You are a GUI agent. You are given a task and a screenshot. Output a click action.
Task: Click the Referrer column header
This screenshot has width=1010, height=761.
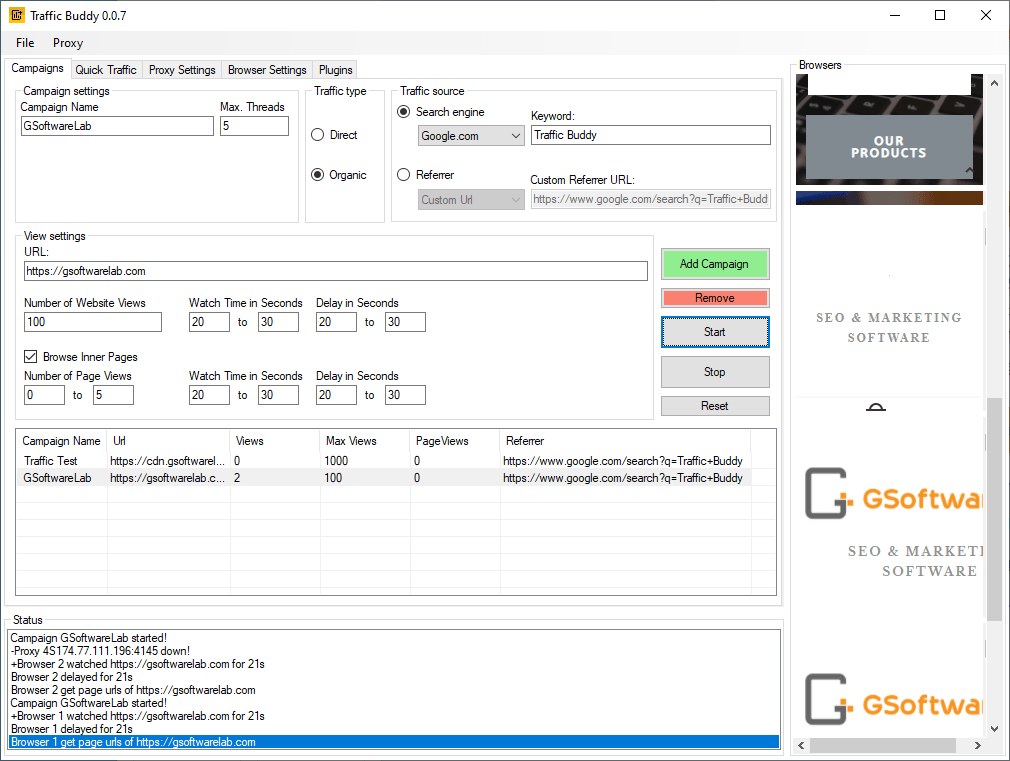(626, 441)
